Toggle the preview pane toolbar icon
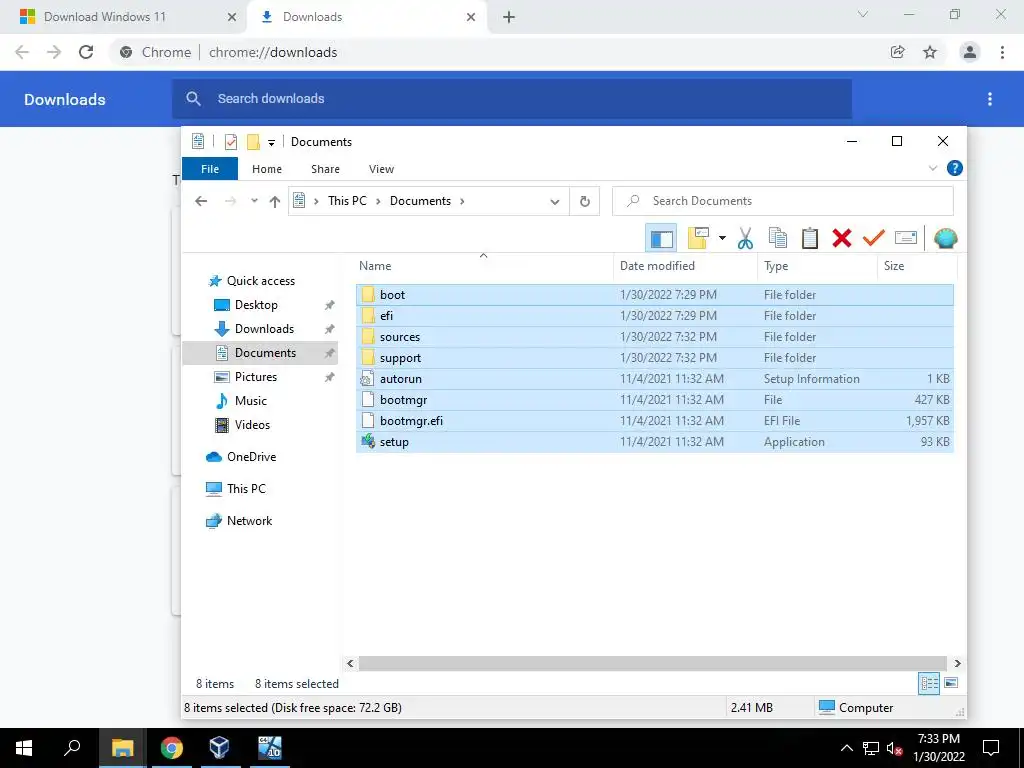Viewport: 1024px width, 768px height. pyautogui.click(x=662, y=238)
